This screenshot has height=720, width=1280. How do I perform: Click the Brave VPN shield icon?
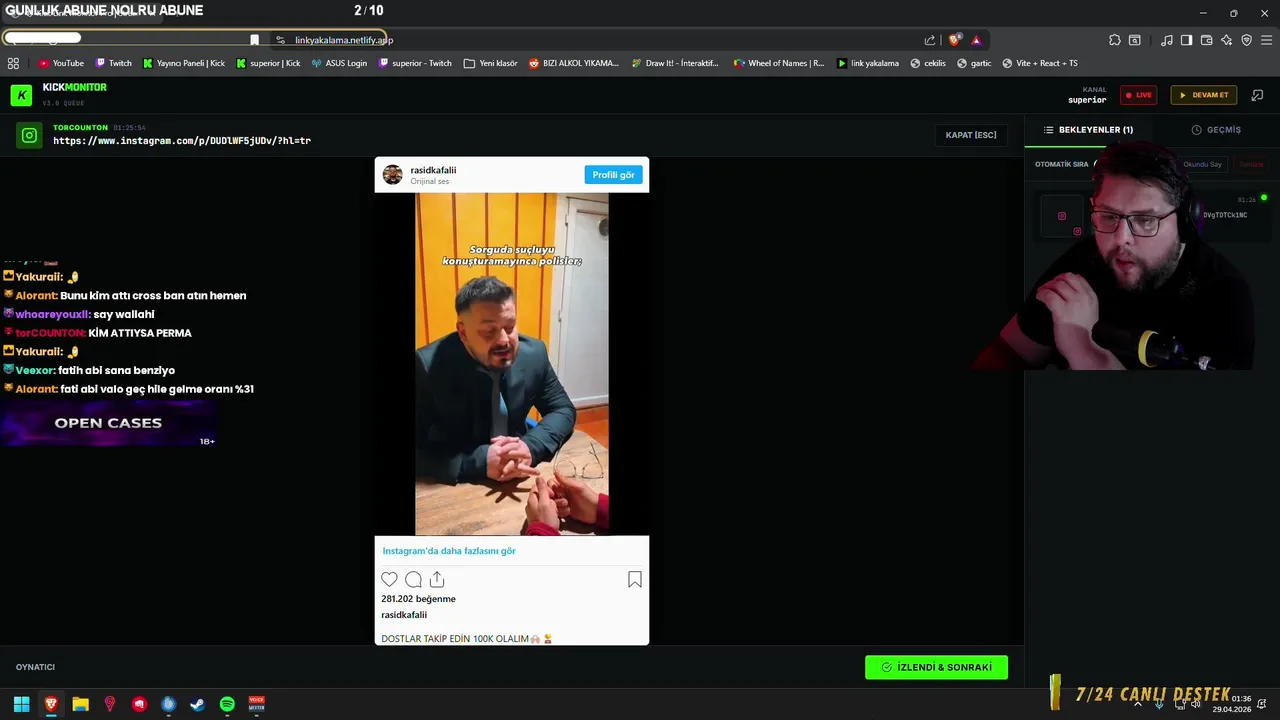tap(1246, 40)
